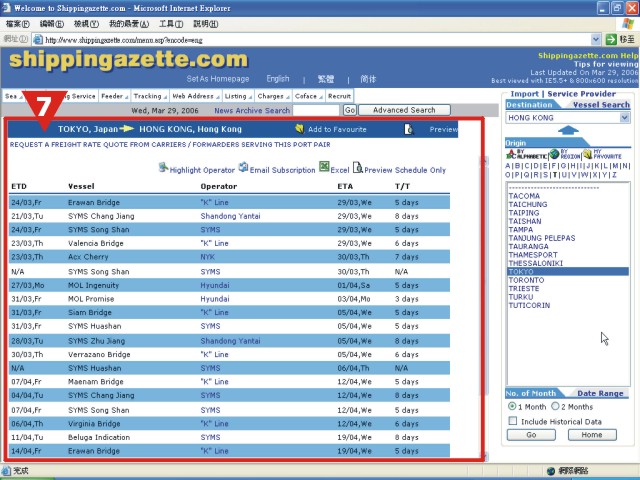This screenshot has width=640, height=480.
Task: Switch language to 繁體 link
Action: tap(326, 79)
